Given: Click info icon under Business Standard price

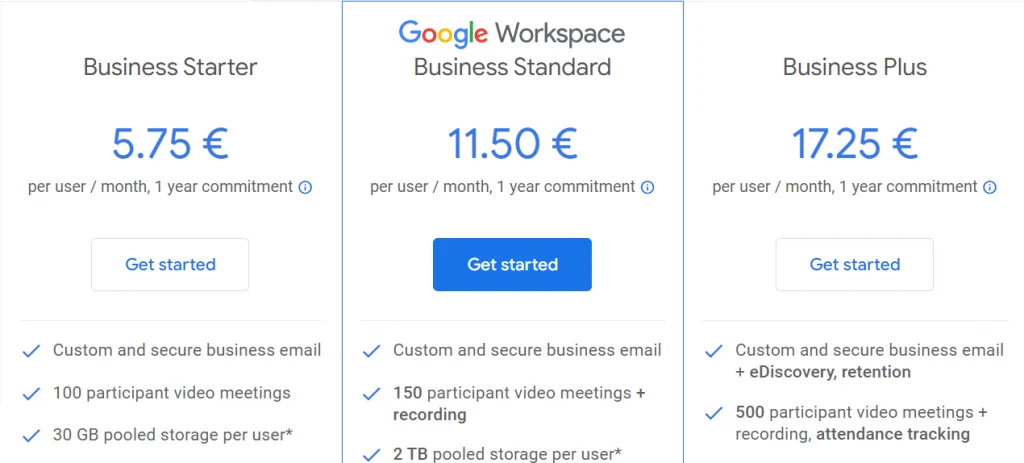Looking at the screenshot, I should pyautogui.click(x=648, y=187).
